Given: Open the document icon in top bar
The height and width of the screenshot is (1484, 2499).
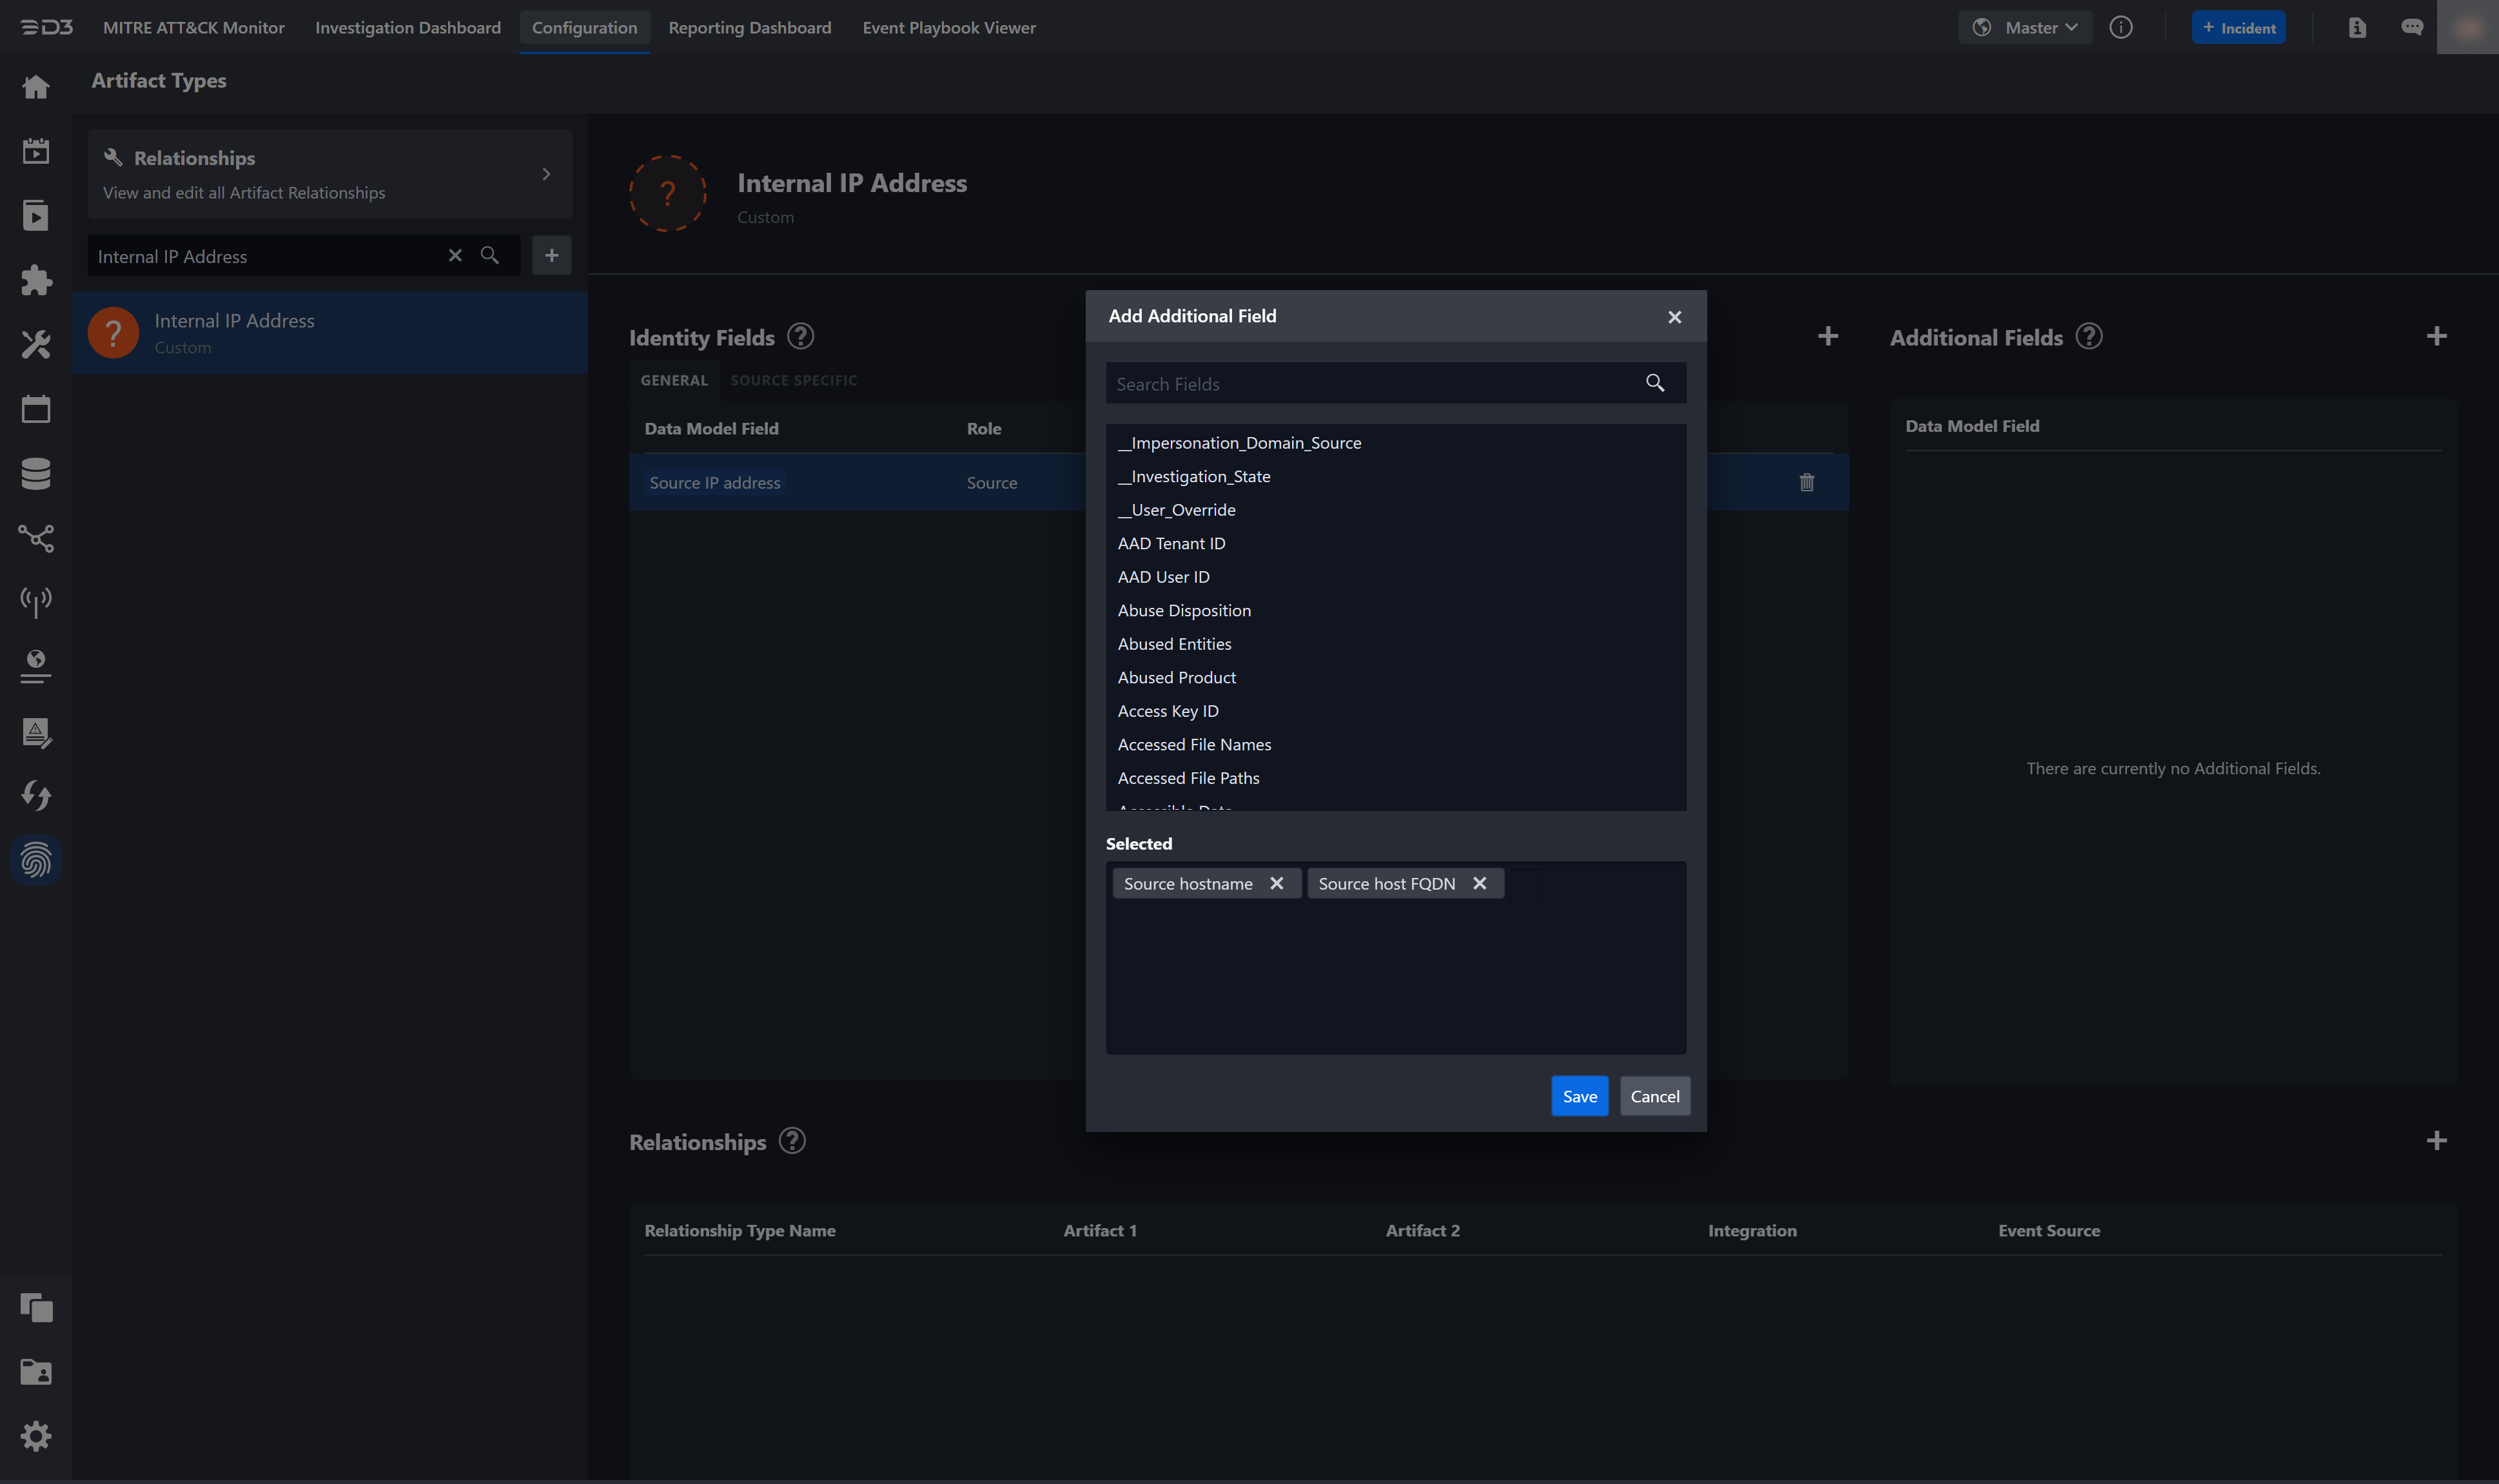Looking at the screenshot, I should coord(2357,27).
